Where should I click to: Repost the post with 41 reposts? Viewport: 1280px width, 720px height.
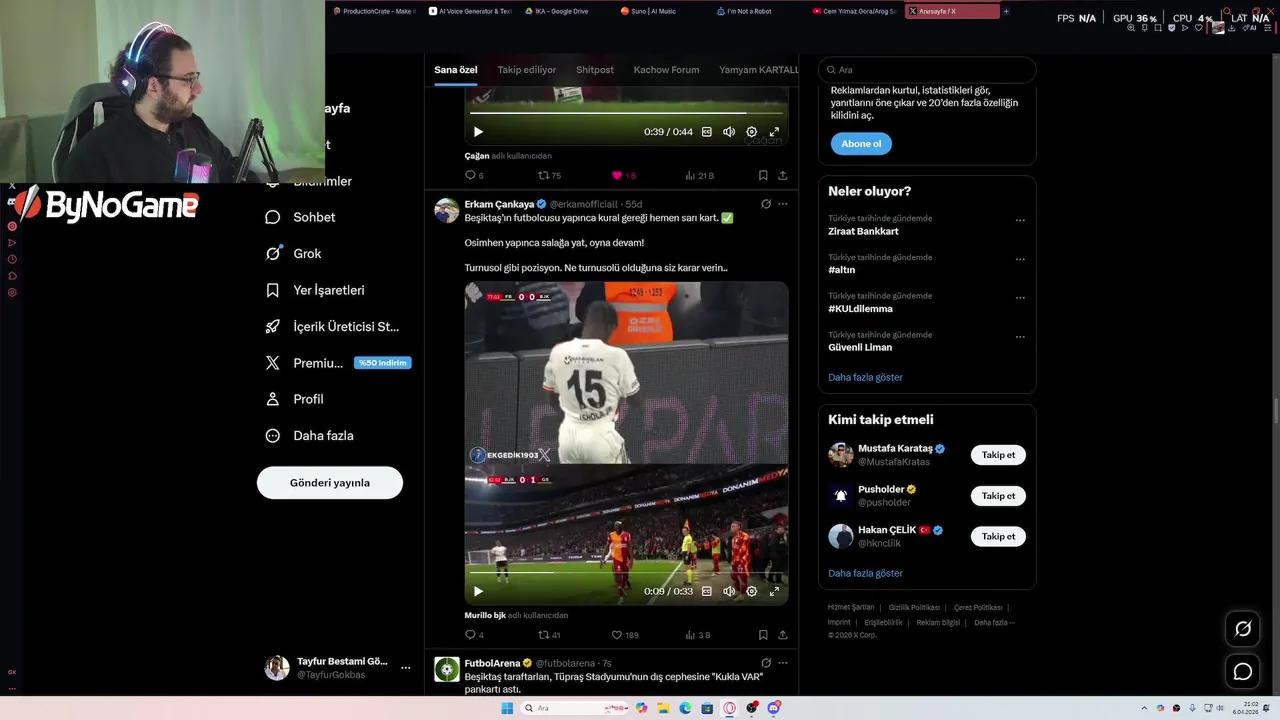[549, 635]
